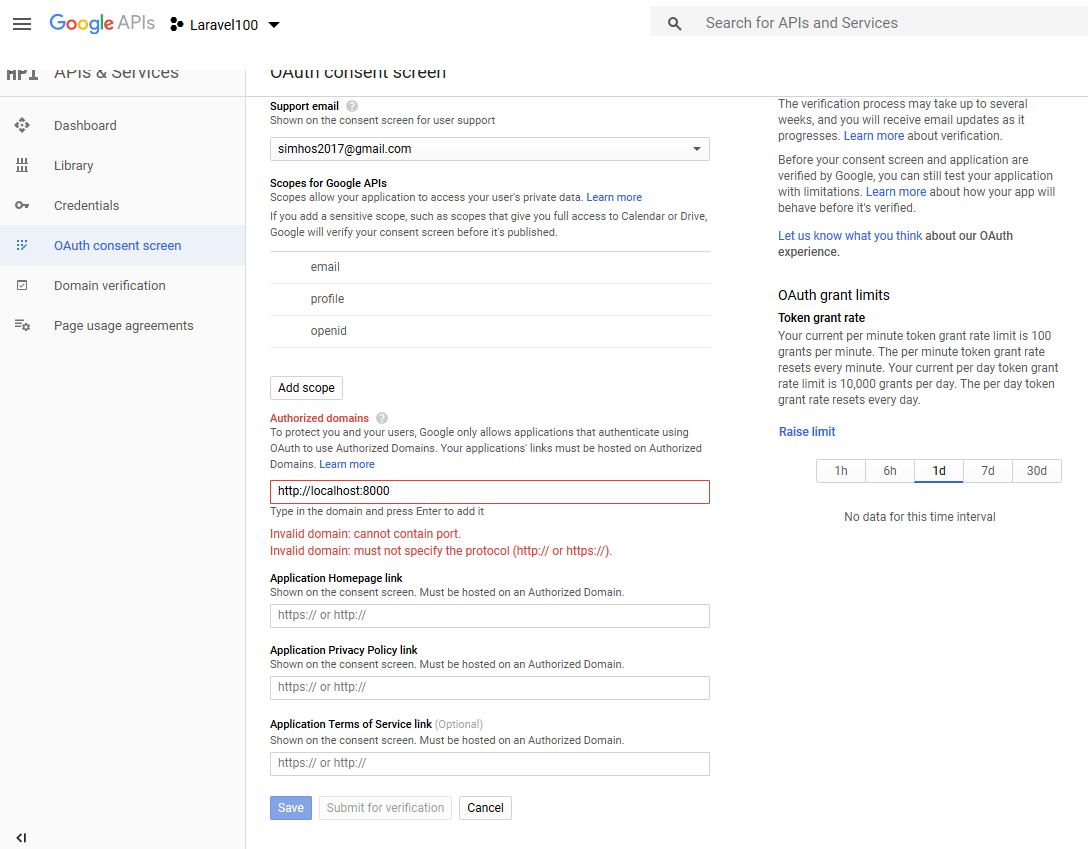Image resolution: width=1088 pixels, height=849 pixels.
Task: Open Domain verification in sidebar
Action: click(110, 285)
